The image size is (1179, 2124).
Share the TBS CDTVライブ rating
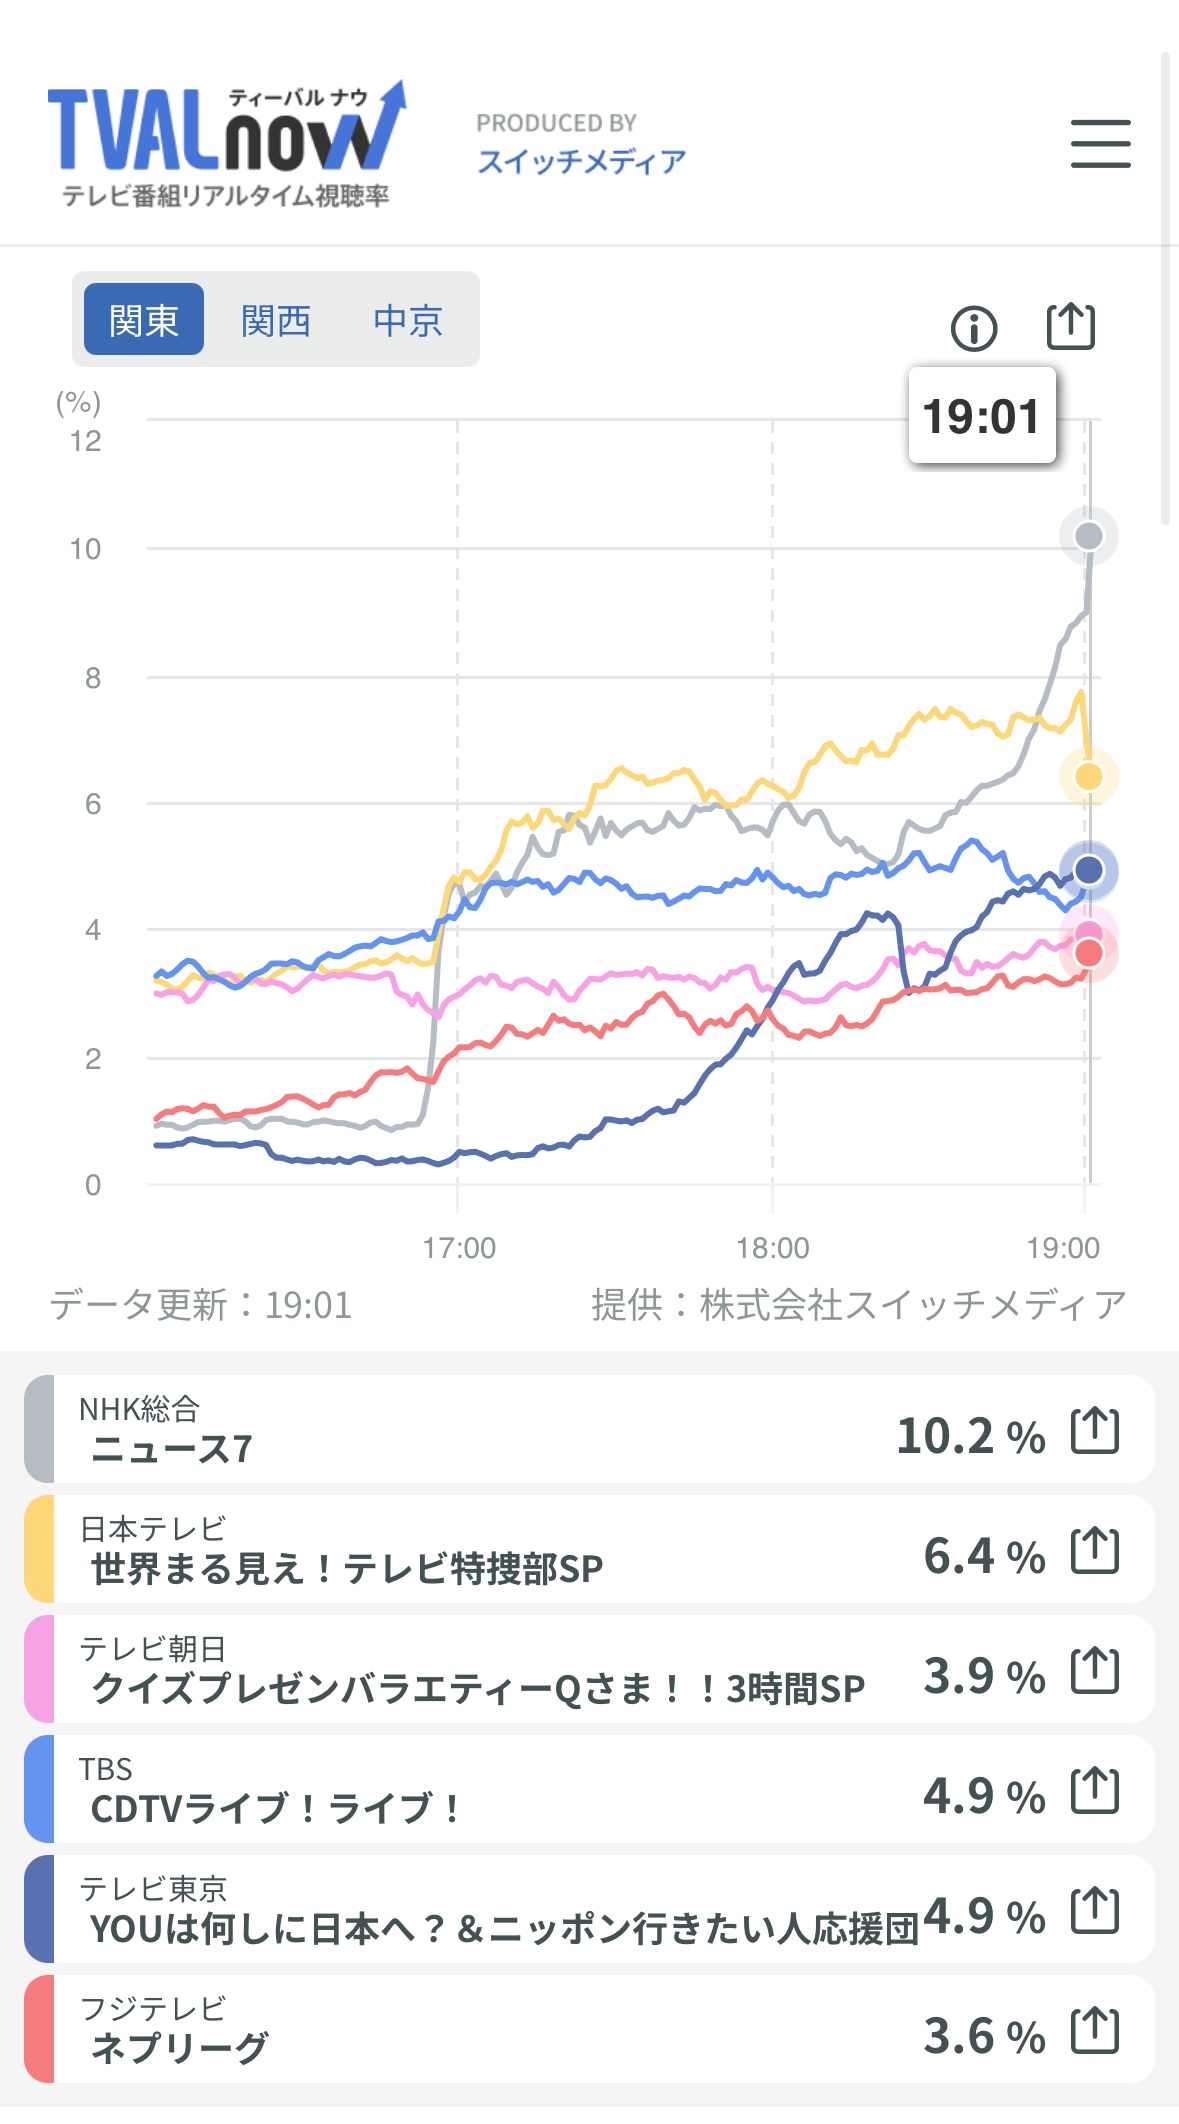(x=1094, y=1790)
